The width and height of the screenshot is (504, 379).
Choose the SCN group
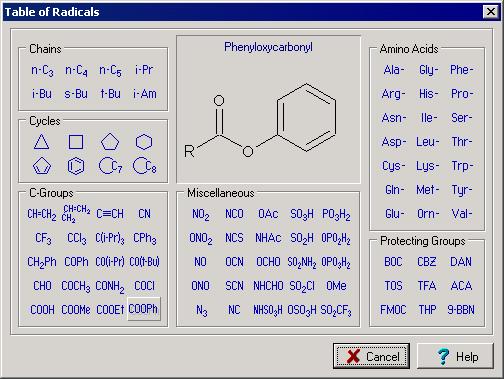coord(234,286)
